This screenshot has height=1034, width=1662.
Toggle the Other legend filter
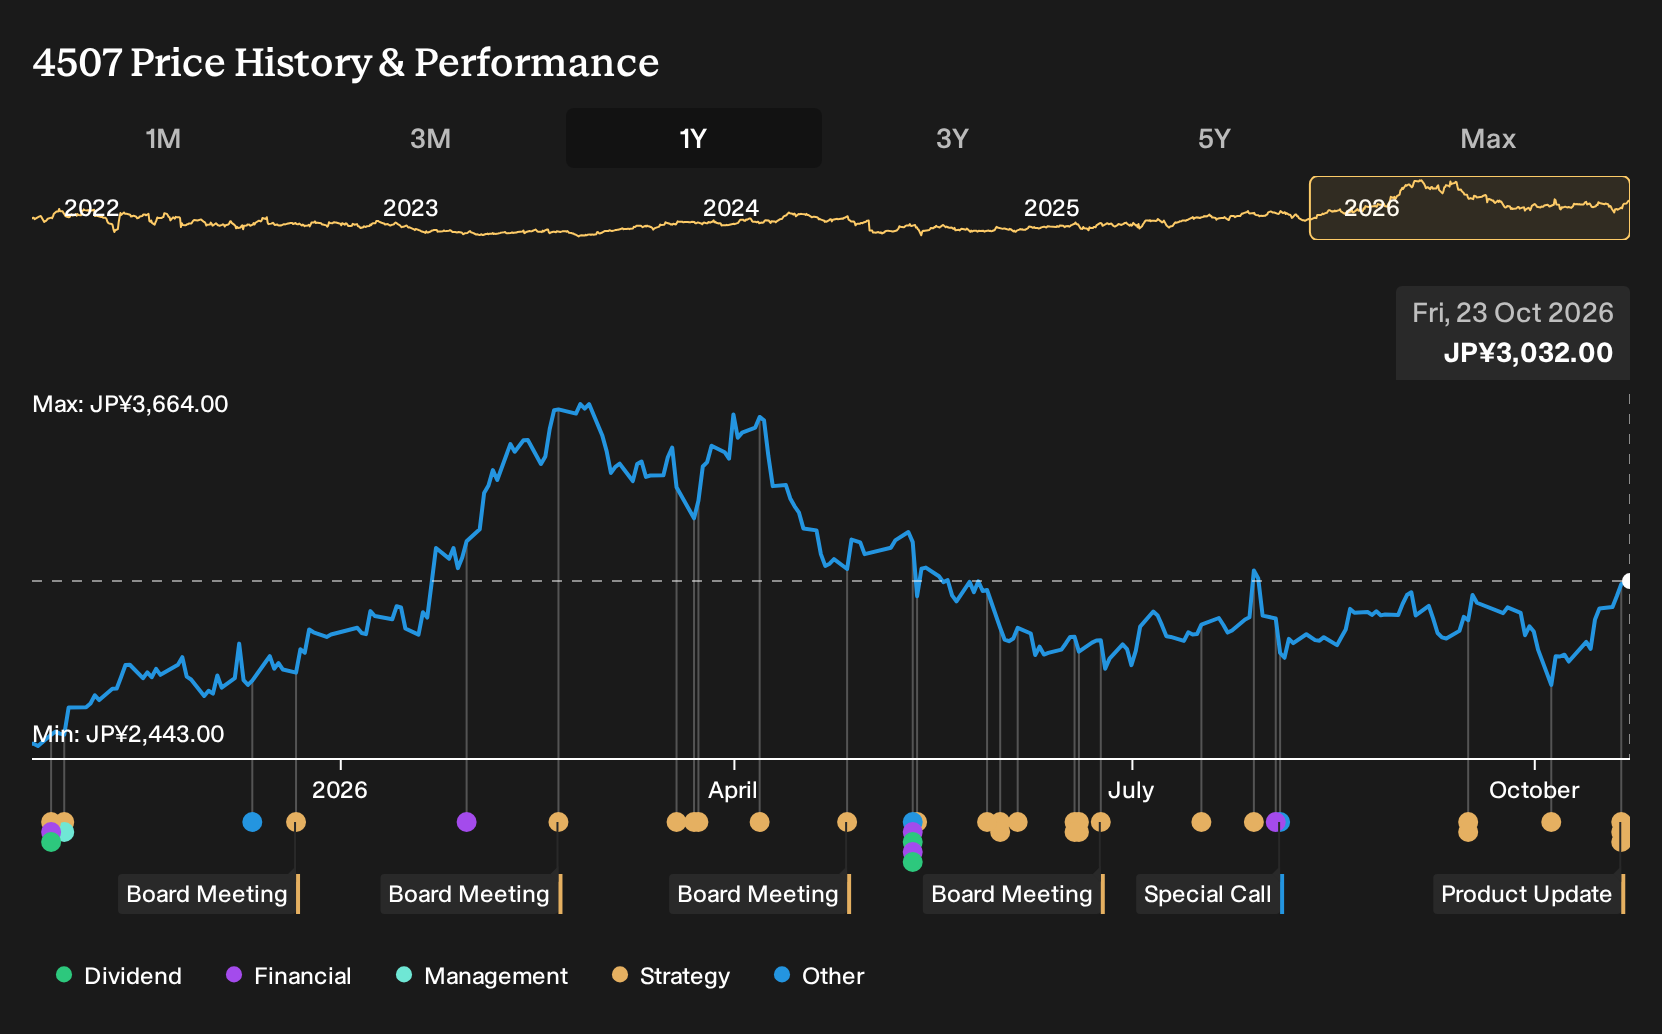[819, 975]
